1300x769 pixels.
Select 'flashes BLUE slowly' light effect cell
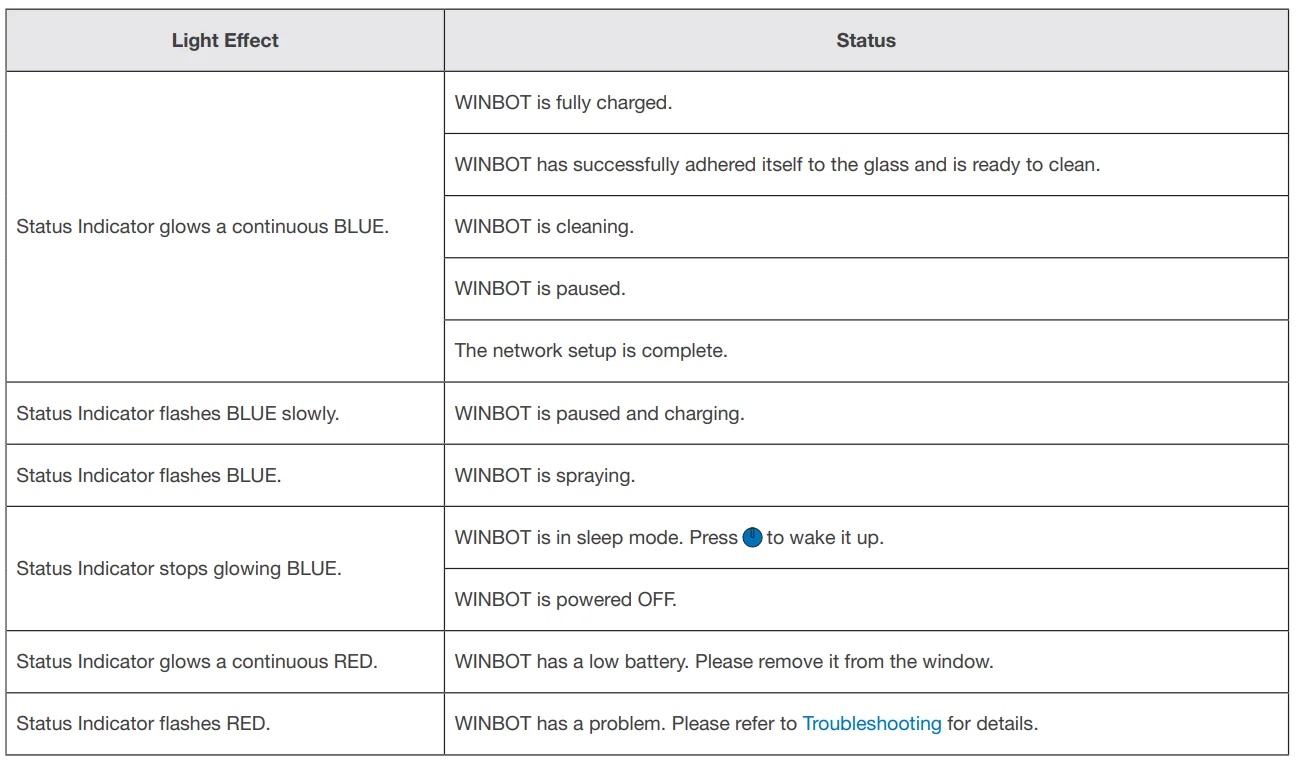coord(178,413)
